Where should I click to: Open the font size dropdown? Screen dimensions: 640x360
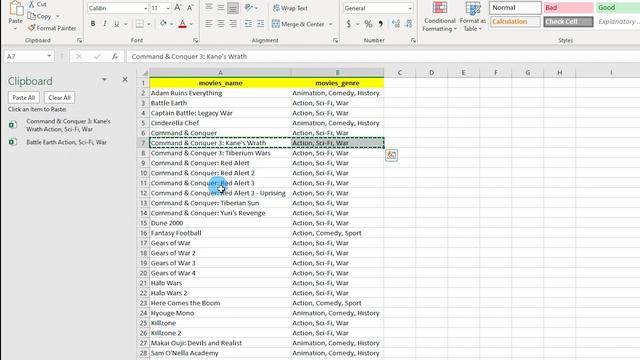pos(167,8)
